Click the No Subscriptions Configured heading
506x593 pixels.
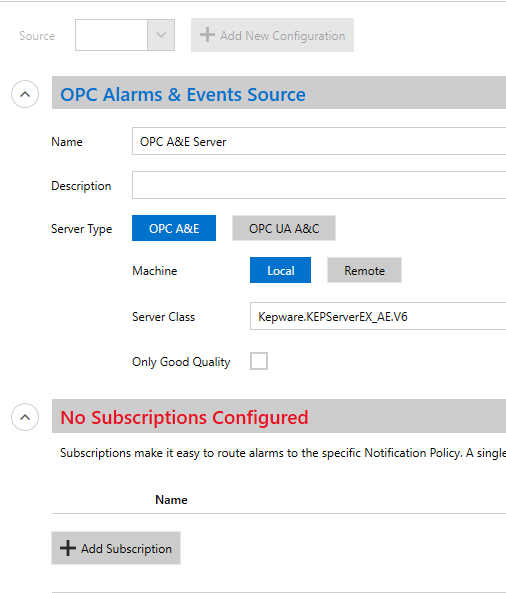coord(185,418)
